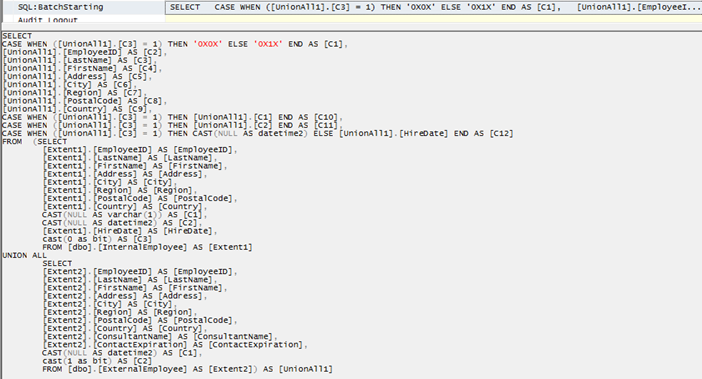Click [Extent1].[Region] AS [Region] line
The width and height of the screenshot is (702, 379).
[x=120, y=190]
